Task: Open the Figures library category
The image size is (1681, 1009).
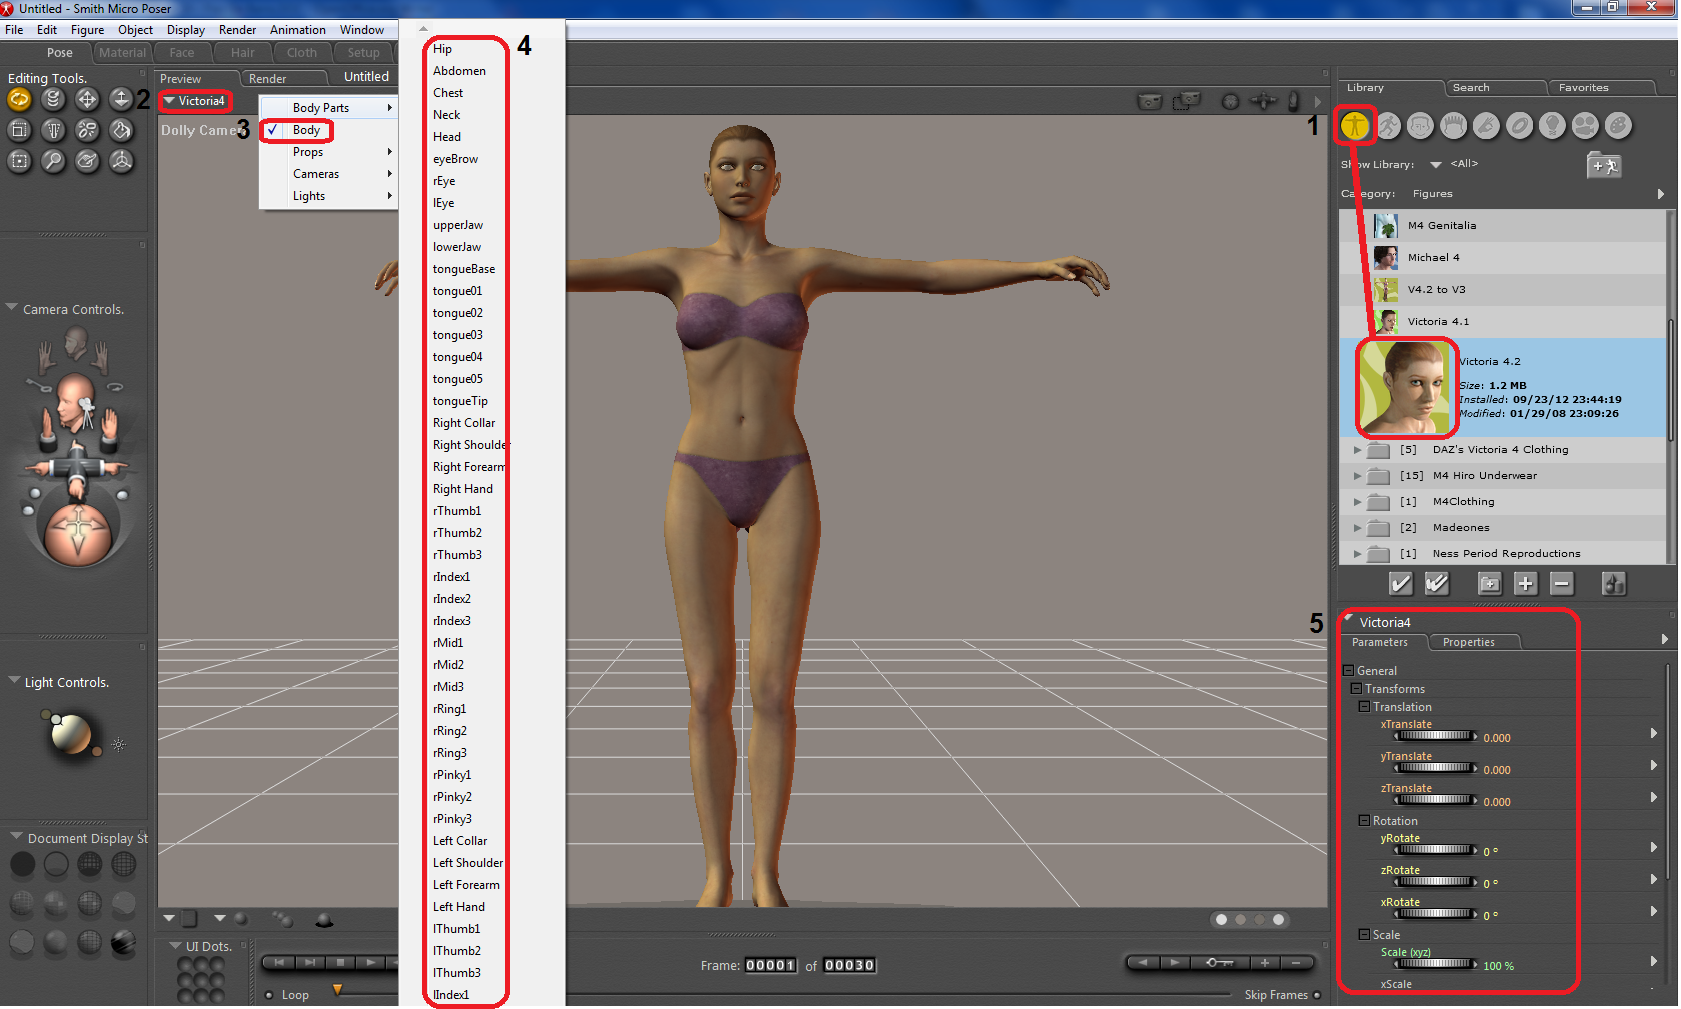Action: click(x=1355, y=126)
